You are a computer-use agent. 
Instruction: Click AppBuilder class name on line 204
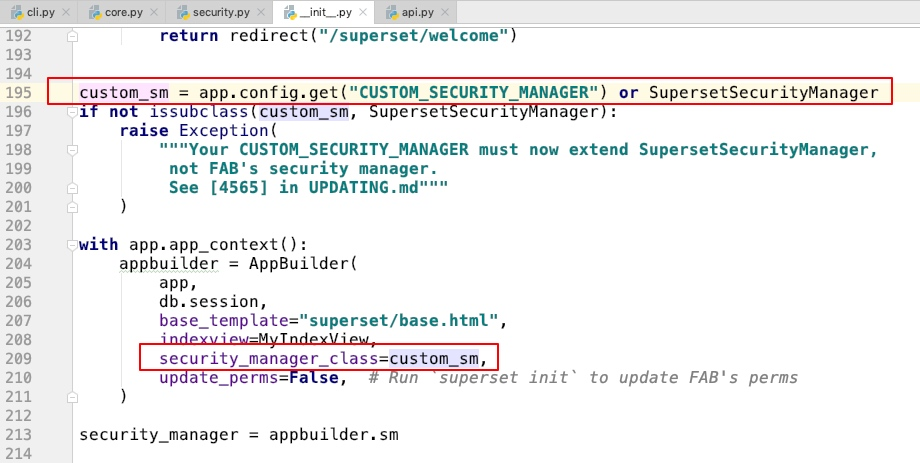(298, 264)
